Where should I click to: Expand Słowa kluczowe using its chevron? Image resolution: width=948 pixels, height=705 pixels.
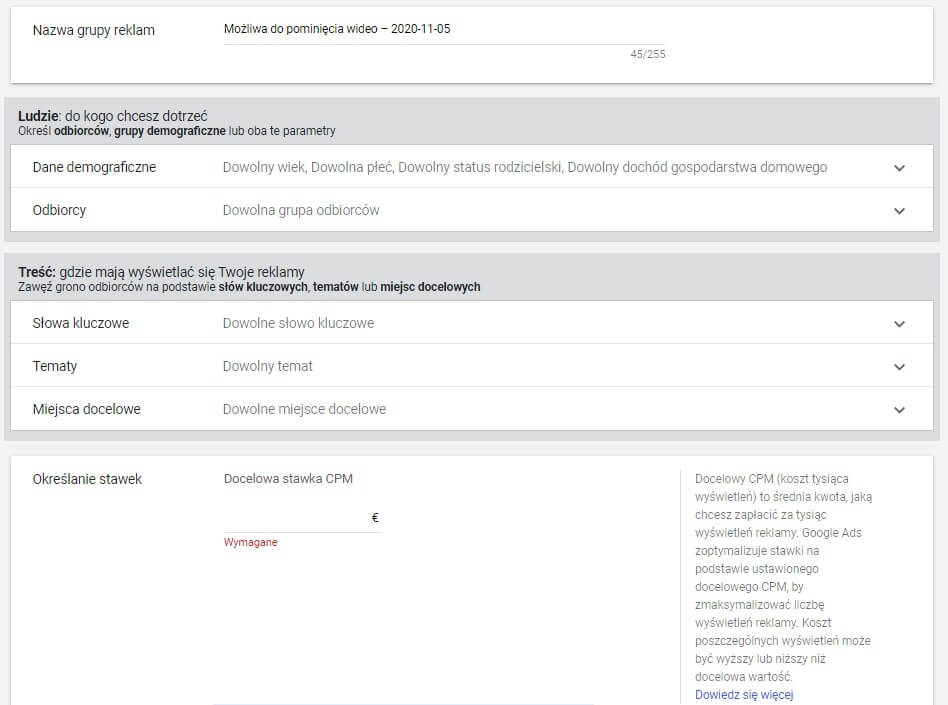pyautogui.click(x=899, y=324)
